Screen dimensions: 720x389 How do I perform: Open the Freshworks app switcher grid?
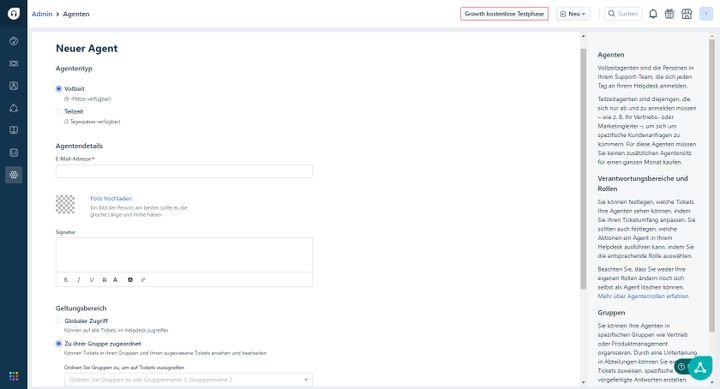pos(14,376)
